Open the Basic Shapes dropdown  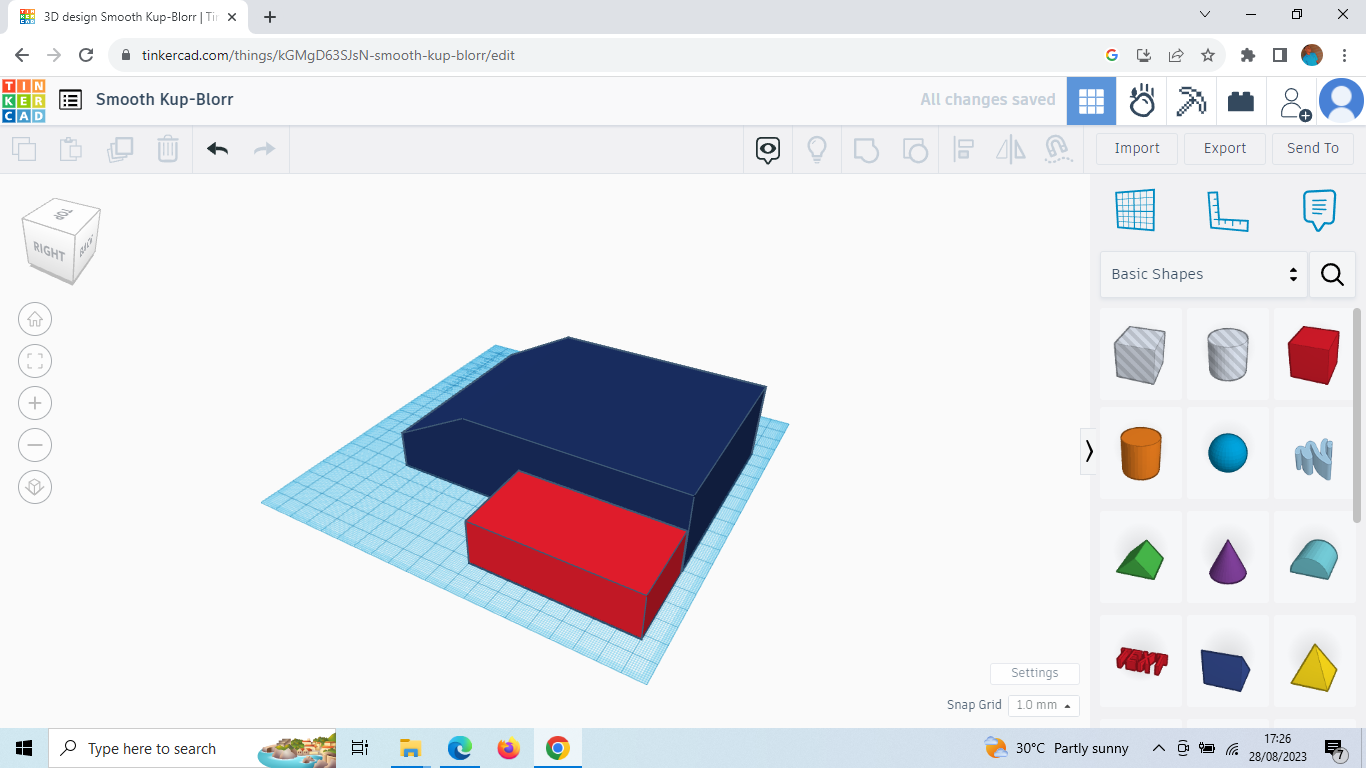(1203, 274)
